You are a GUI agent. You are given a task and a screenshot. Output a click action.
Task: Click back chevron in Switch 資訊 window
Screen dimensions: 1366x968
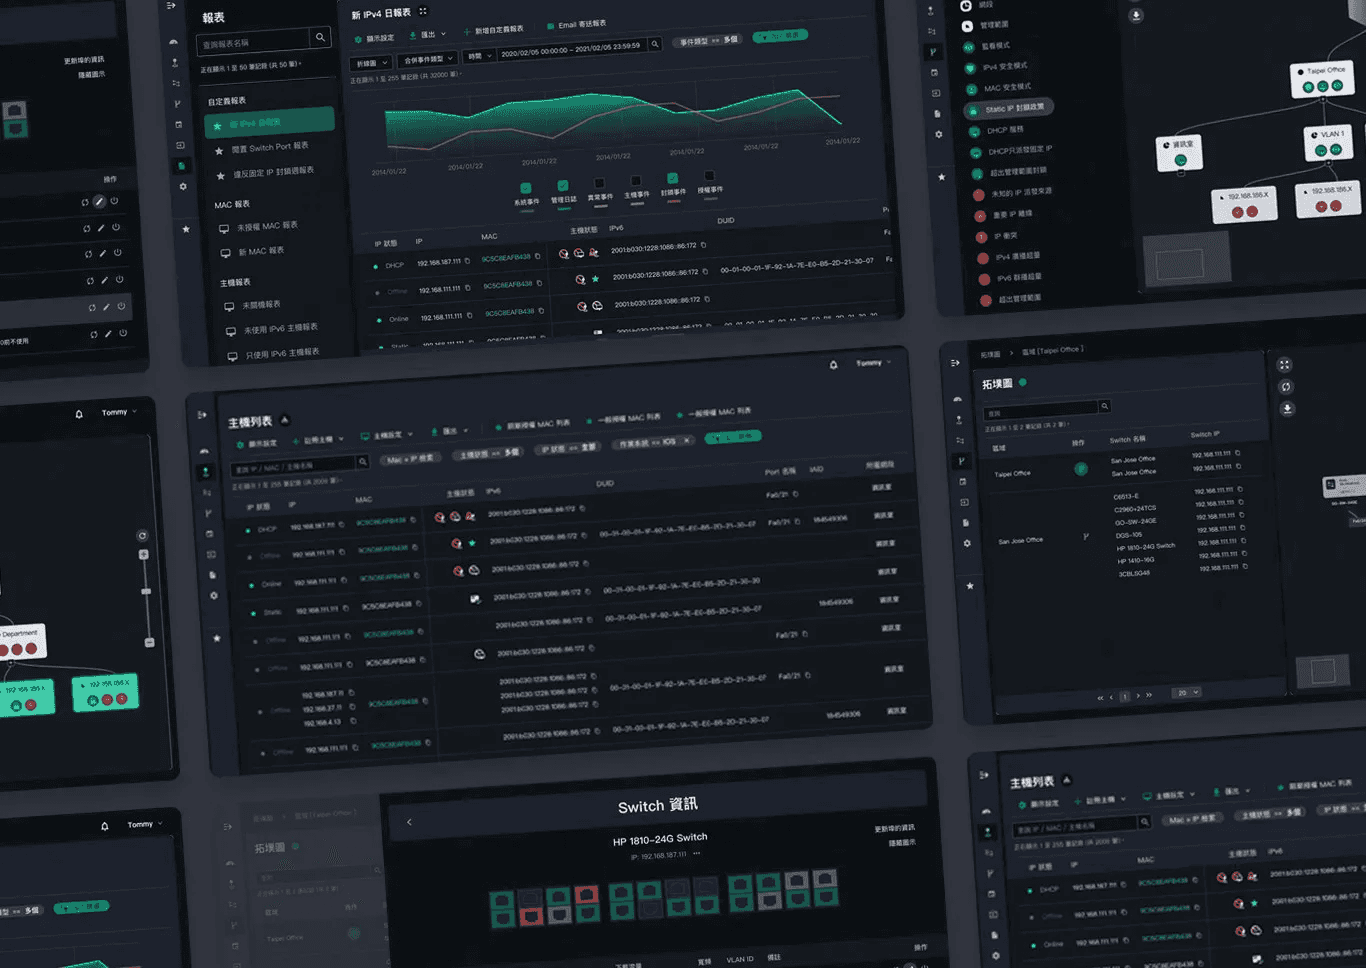(409, 822)
